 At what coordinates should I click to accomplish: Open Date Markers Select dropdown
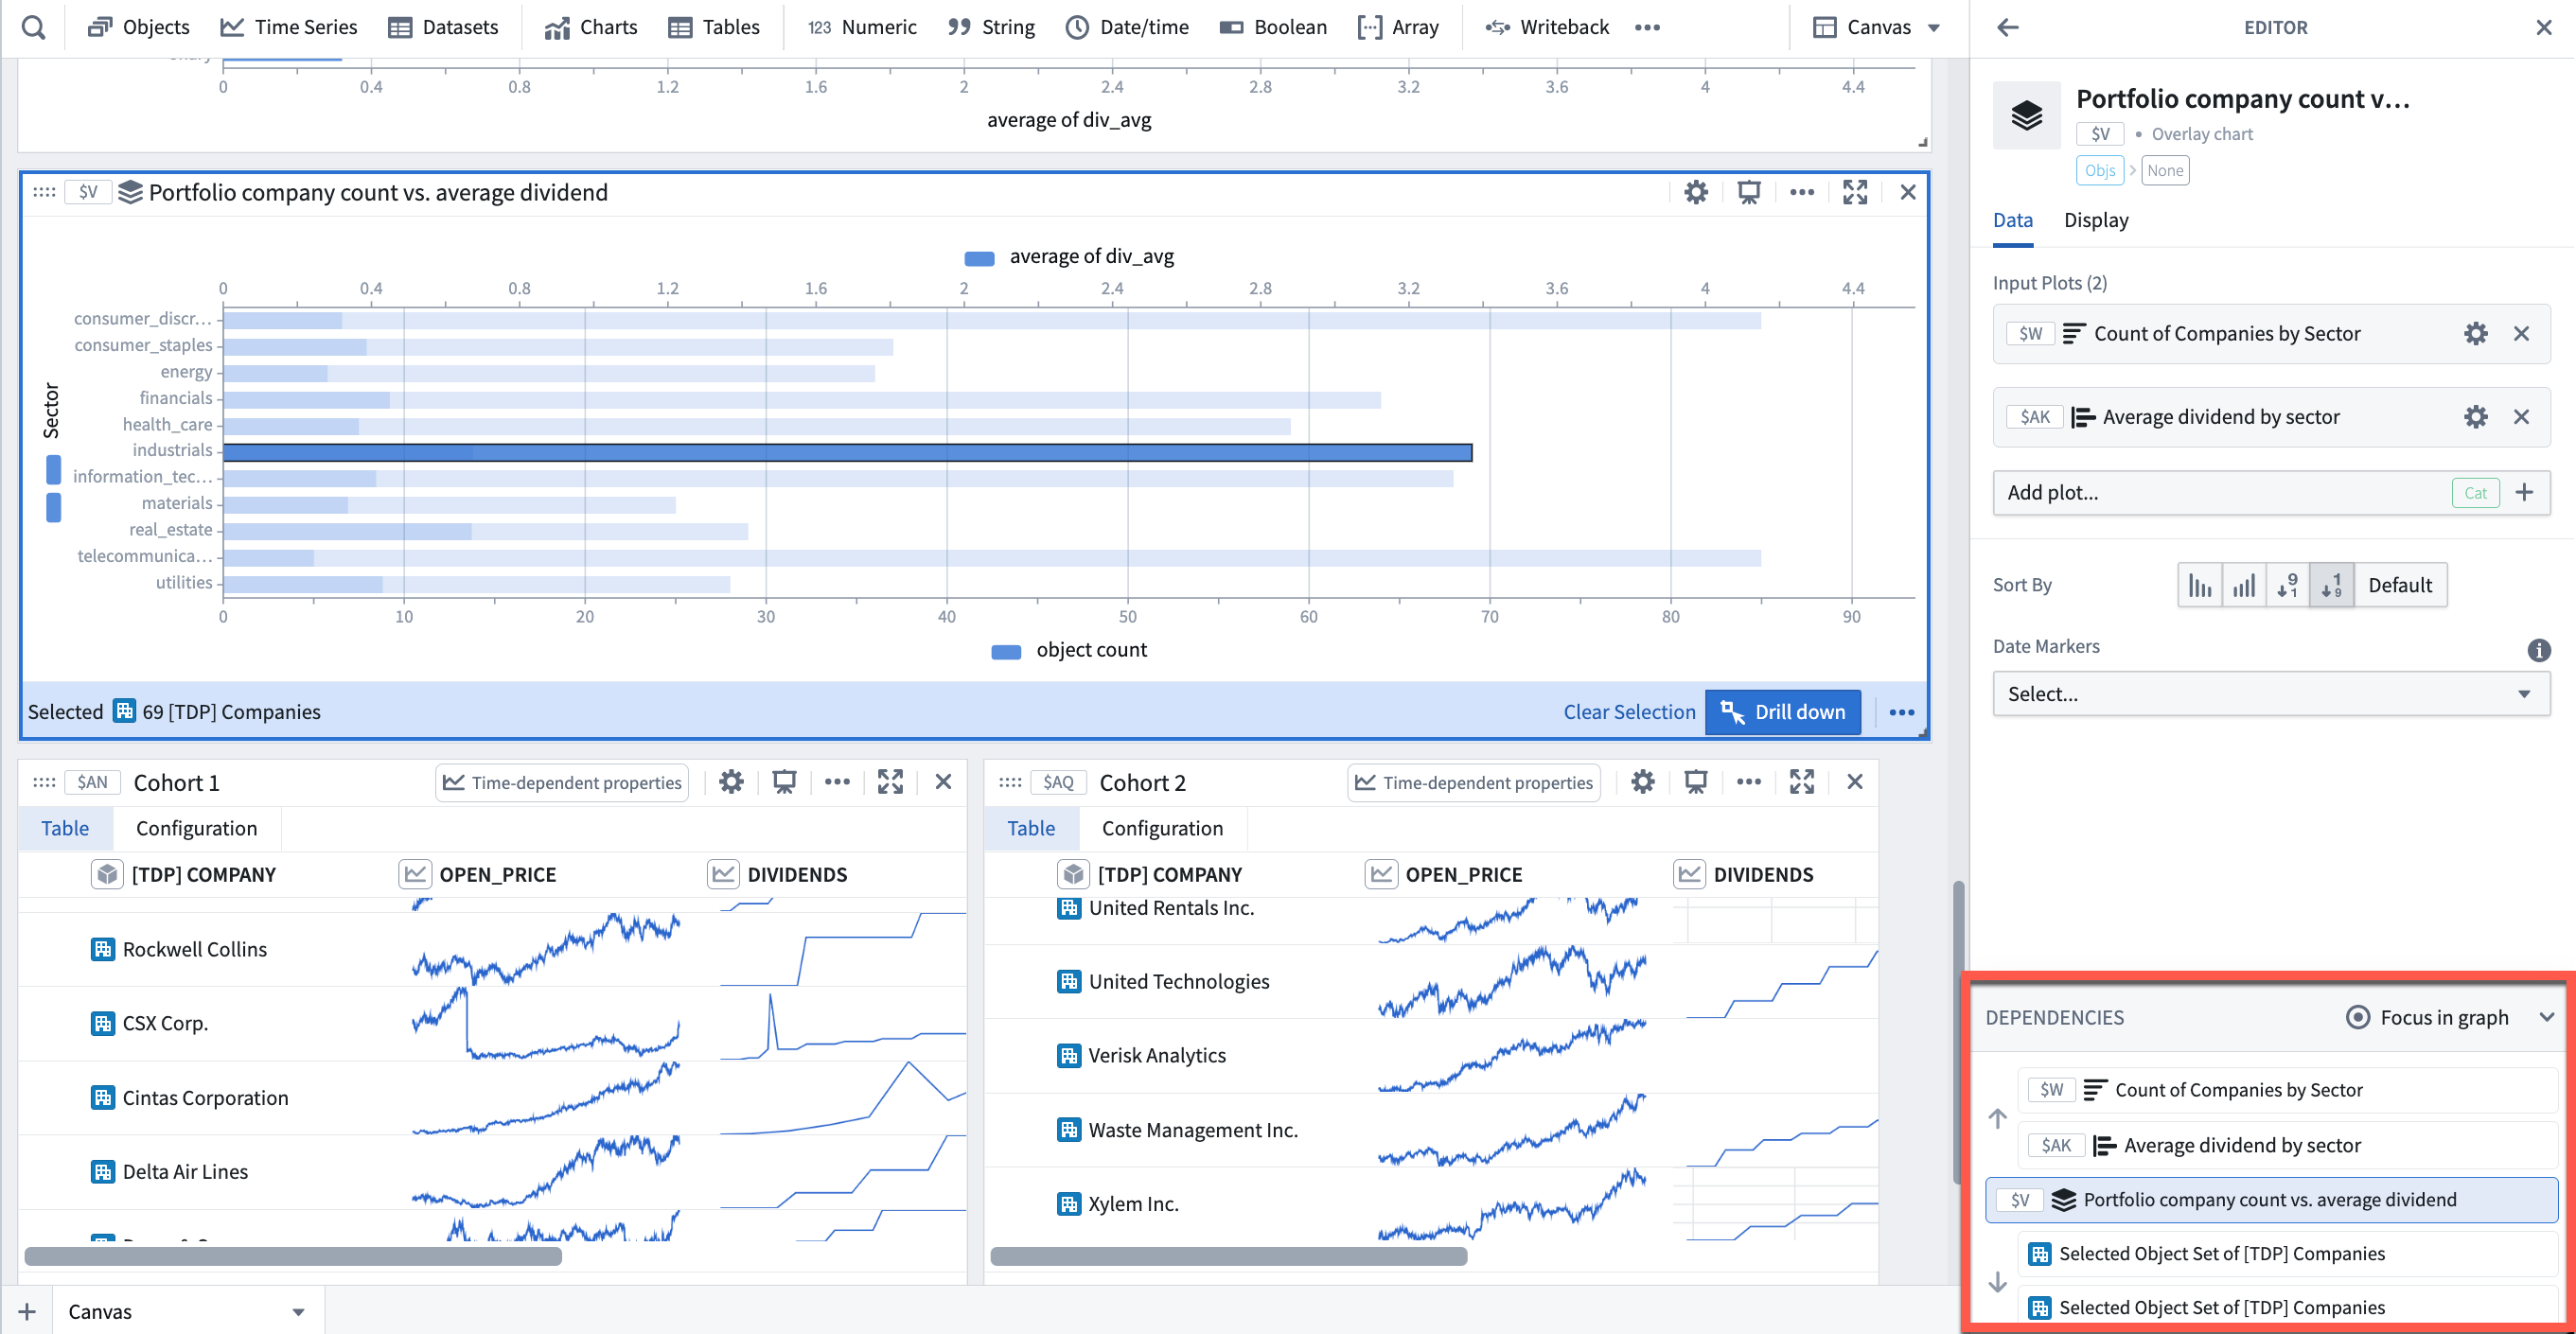click(x=2270, y=693)
